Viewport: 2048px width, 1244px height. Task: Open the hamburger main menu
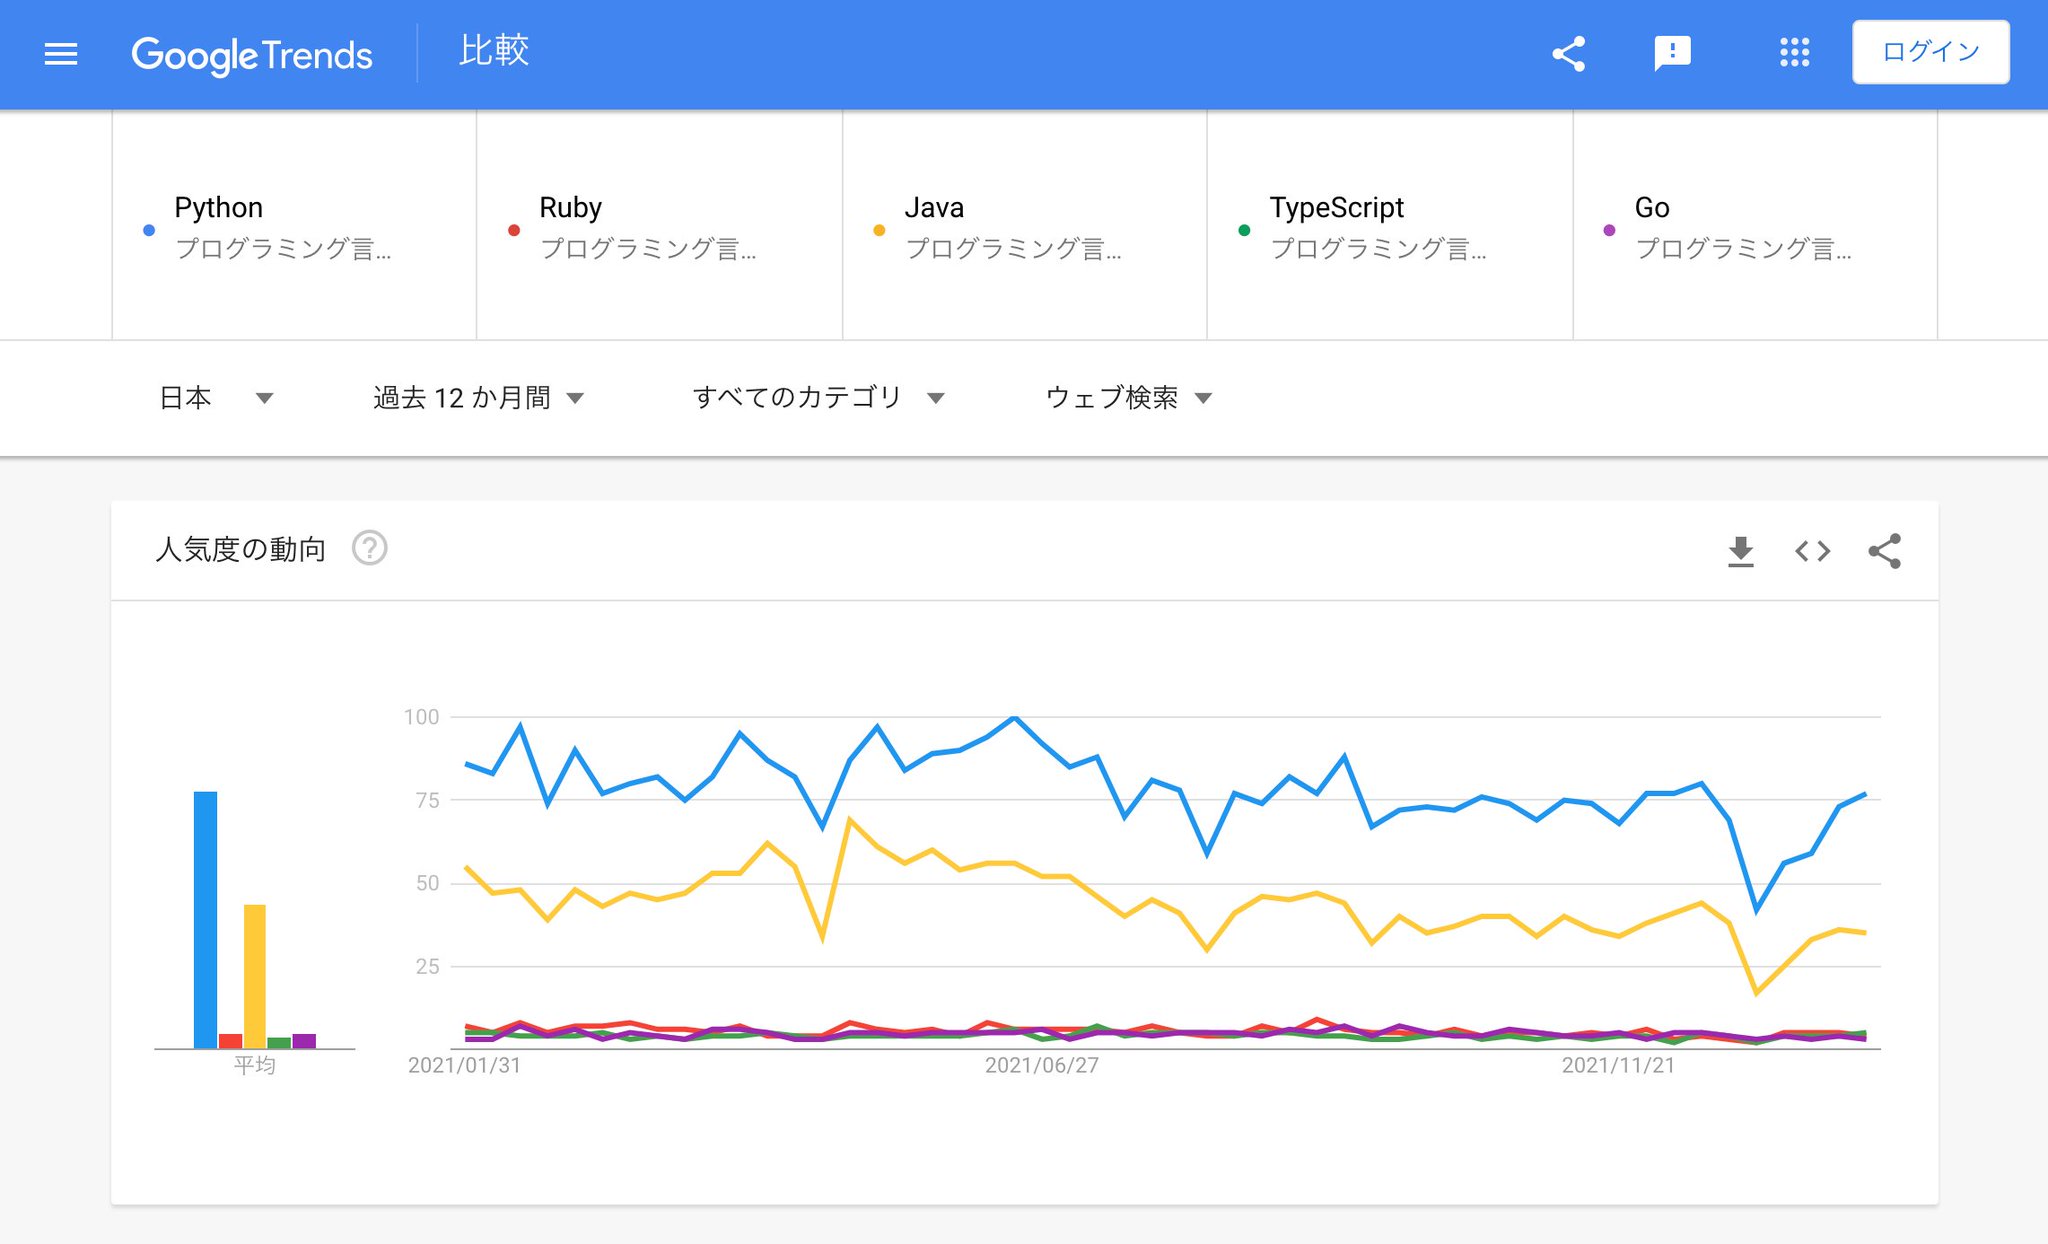pos(61,54)
